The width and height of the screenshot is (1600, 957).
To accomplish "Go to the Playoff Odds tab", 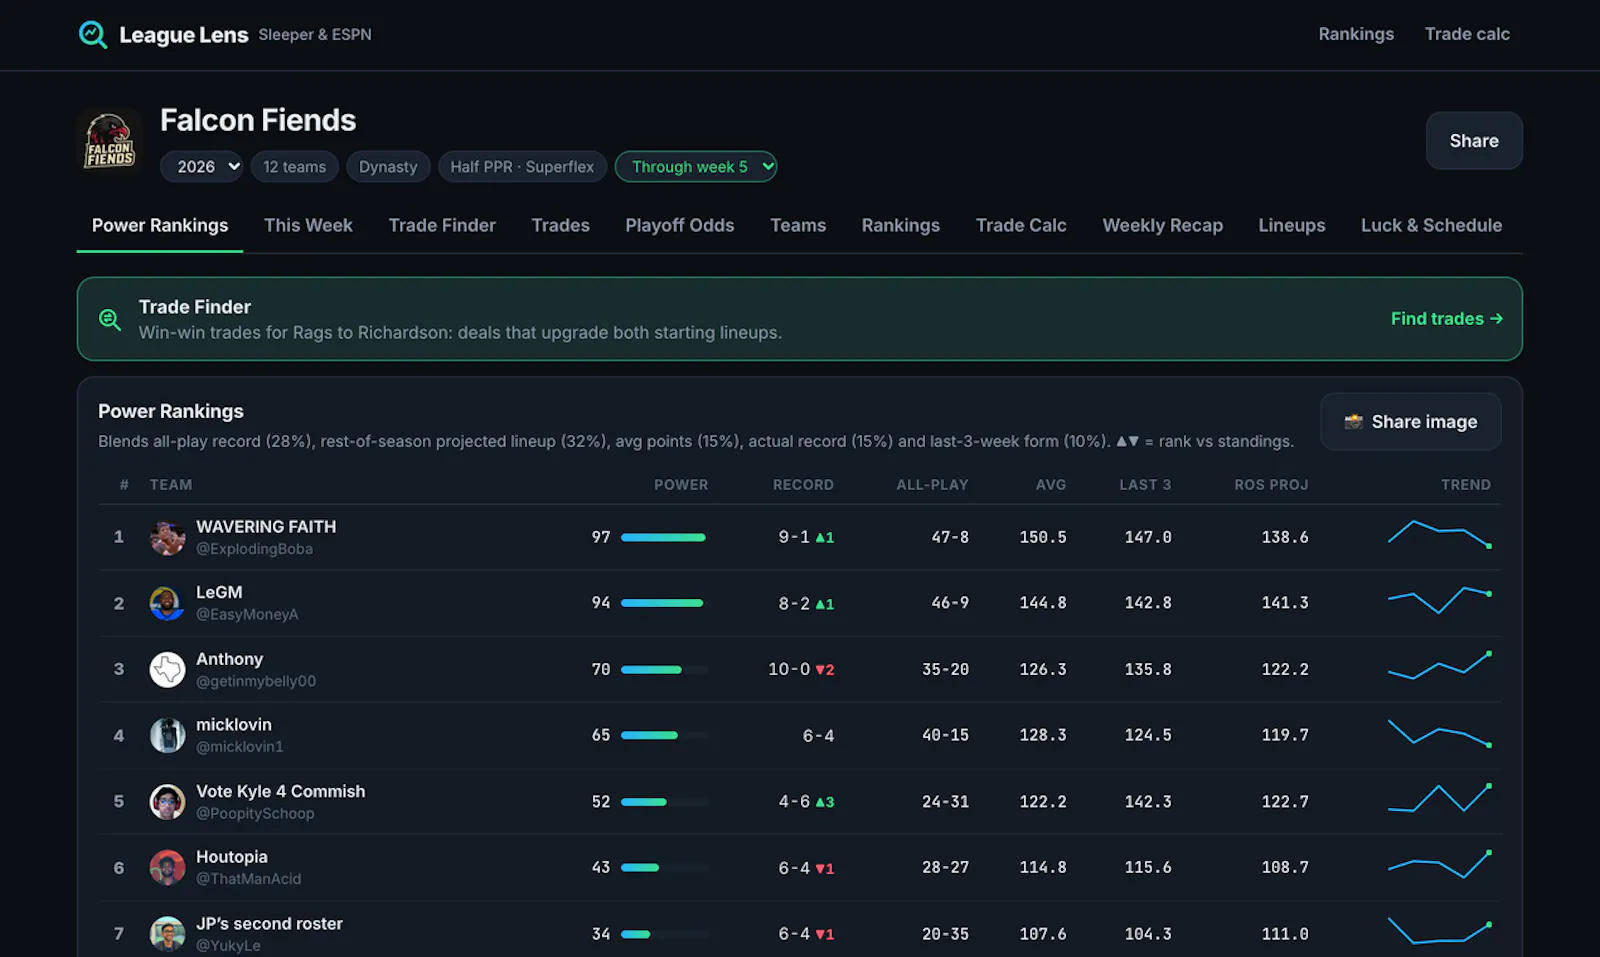I will tap(680, 226).
